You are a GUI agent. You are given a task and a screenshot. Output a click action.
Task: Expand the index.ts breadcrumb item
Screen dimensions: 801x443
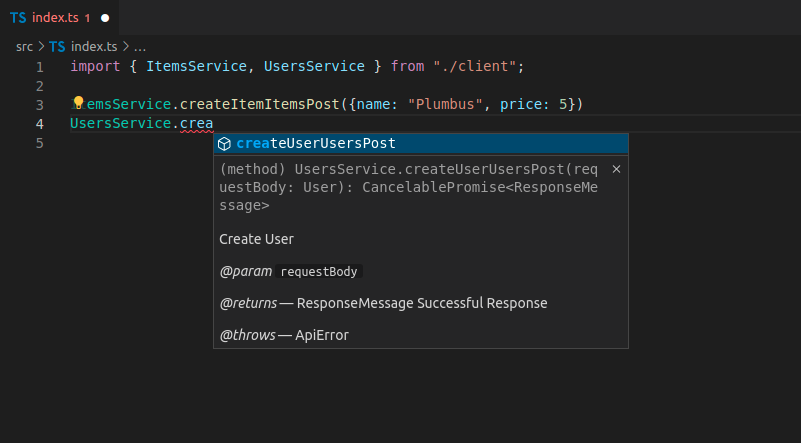tap(94, 46)
